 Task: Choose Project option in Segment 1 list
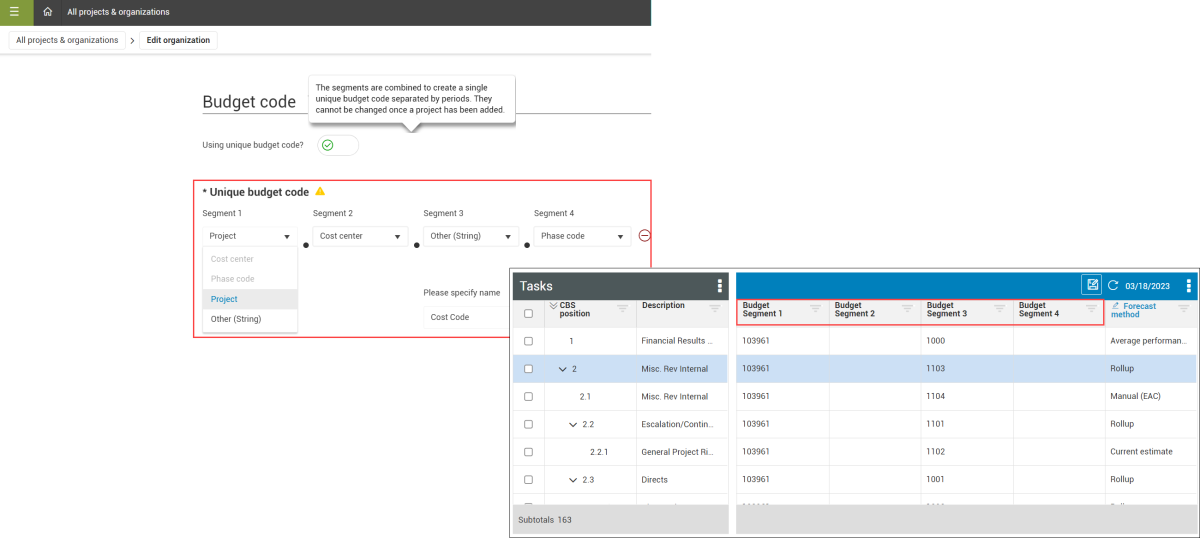point(224,299)
